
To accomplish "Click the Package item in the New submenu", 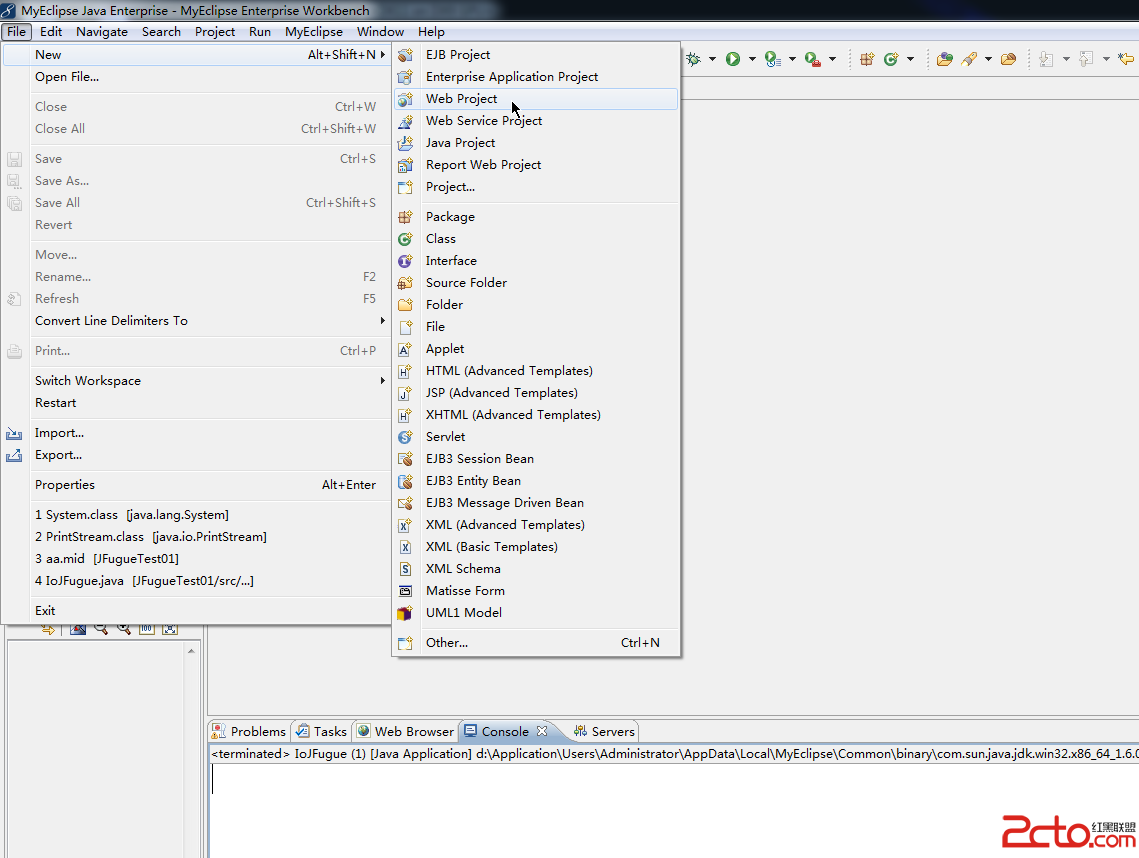I will [x=536, y=216].
